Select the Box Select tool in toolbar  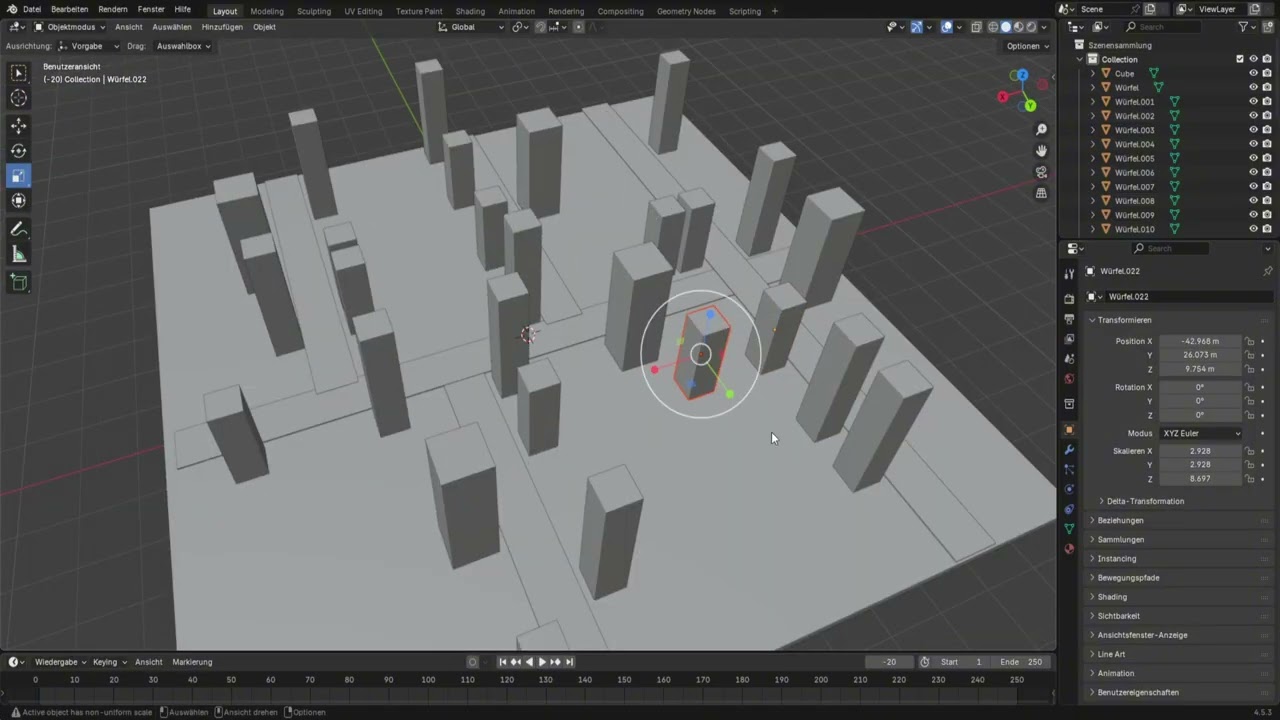[18, 72]
